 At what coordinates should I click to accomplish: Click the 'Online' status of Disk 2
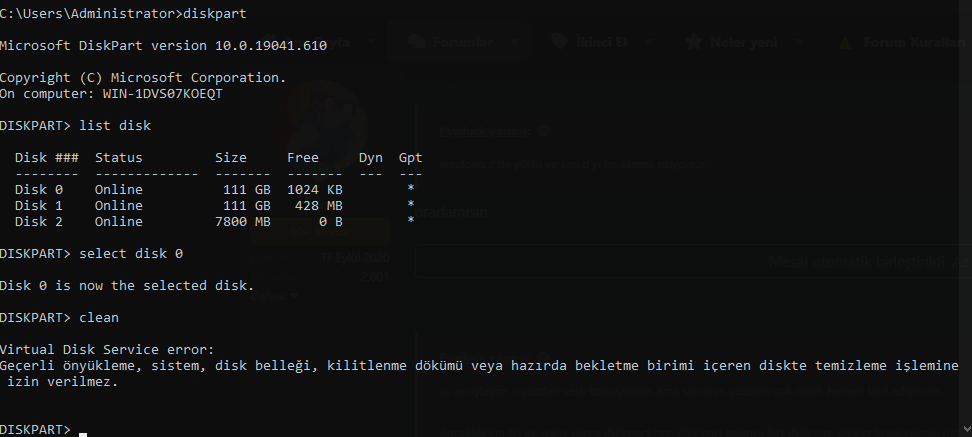point(118,222)
